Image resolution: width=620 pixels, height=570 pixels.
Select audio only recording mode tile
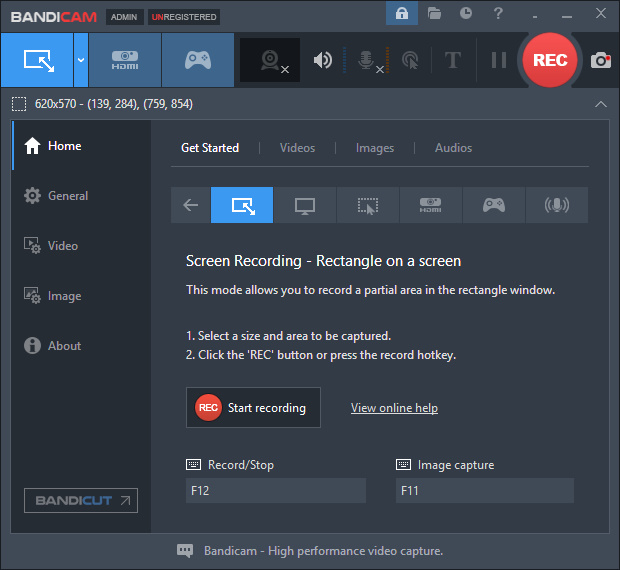pyautogui.click(x=557, y=205)
